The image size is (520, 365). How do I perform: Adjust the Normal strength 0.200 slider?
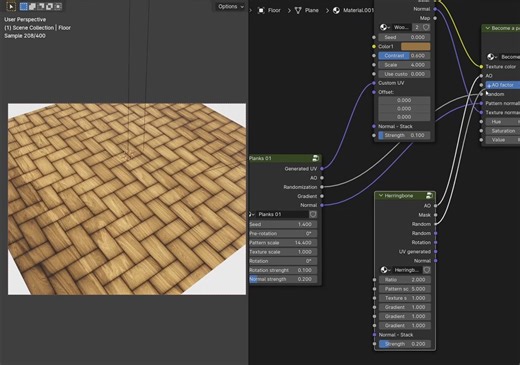click(x=283, y=279)
